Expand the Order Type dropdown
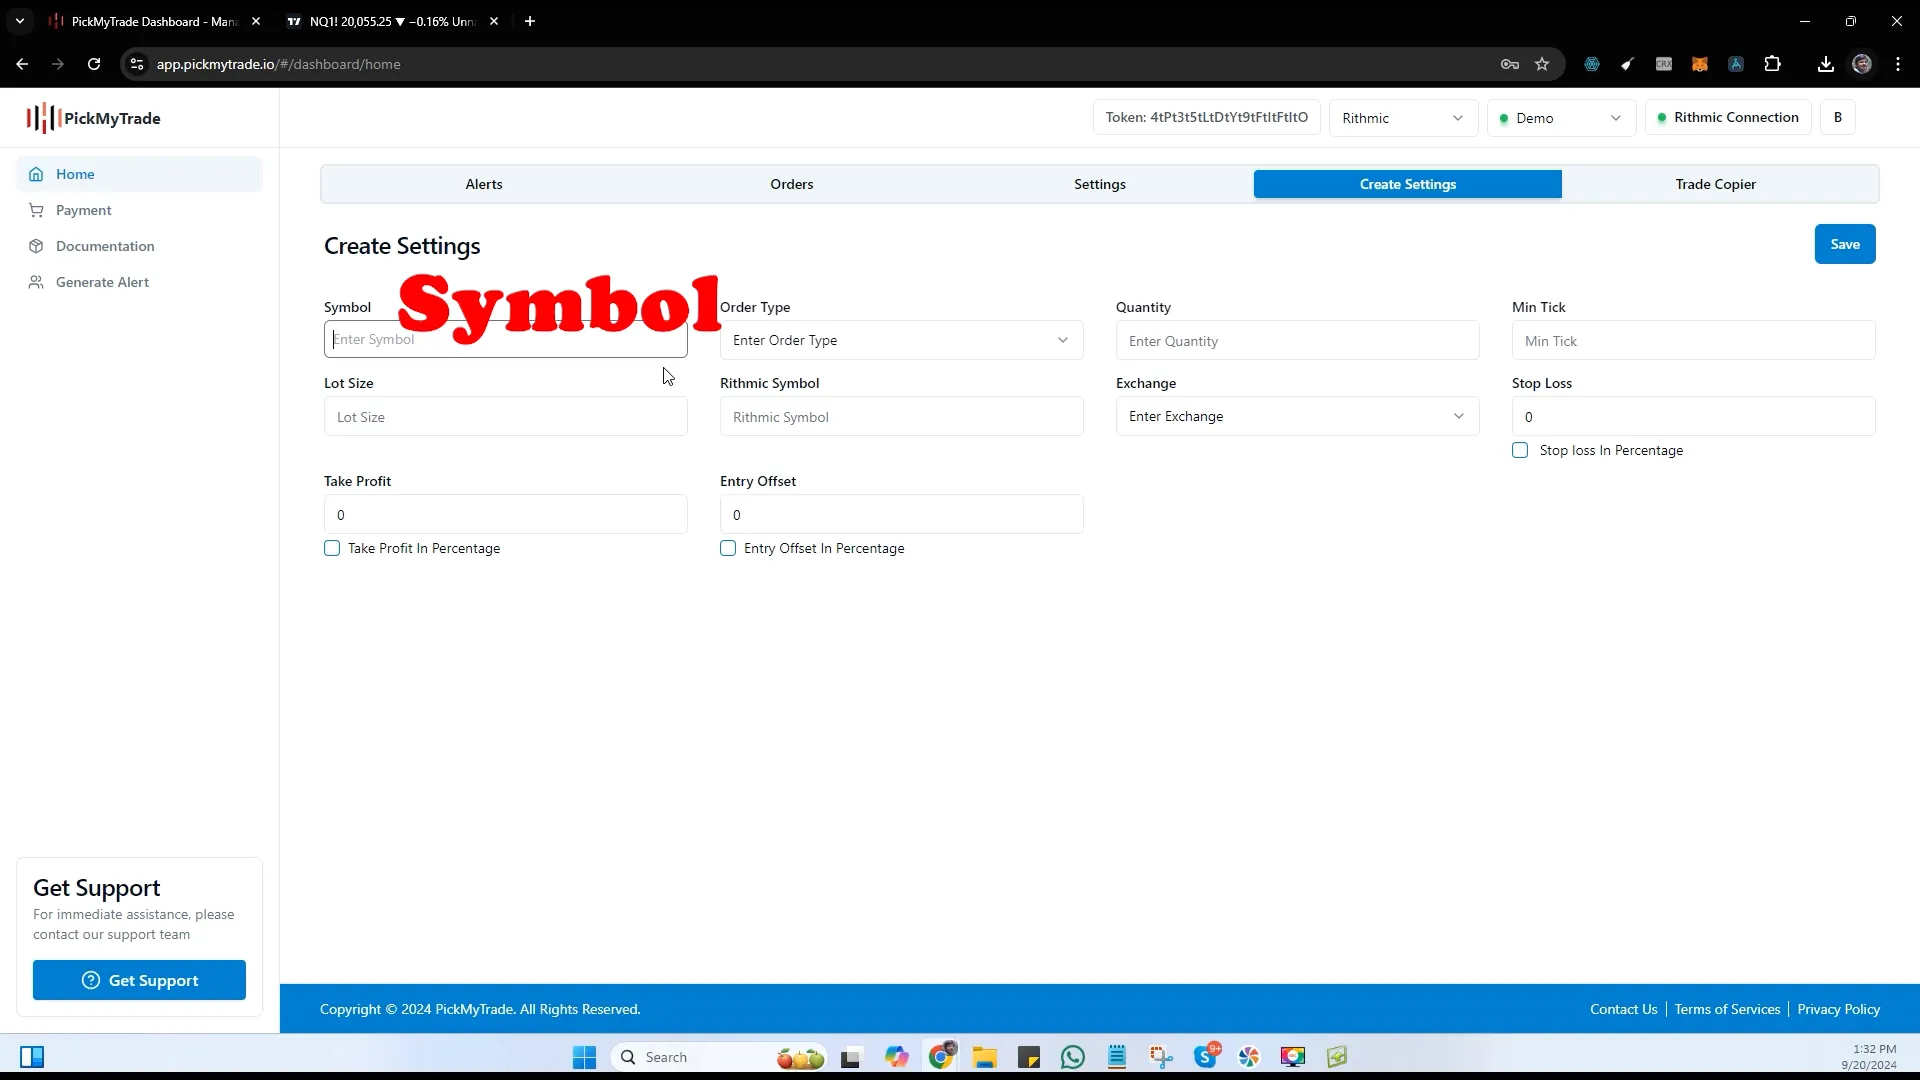 (901, 340)
